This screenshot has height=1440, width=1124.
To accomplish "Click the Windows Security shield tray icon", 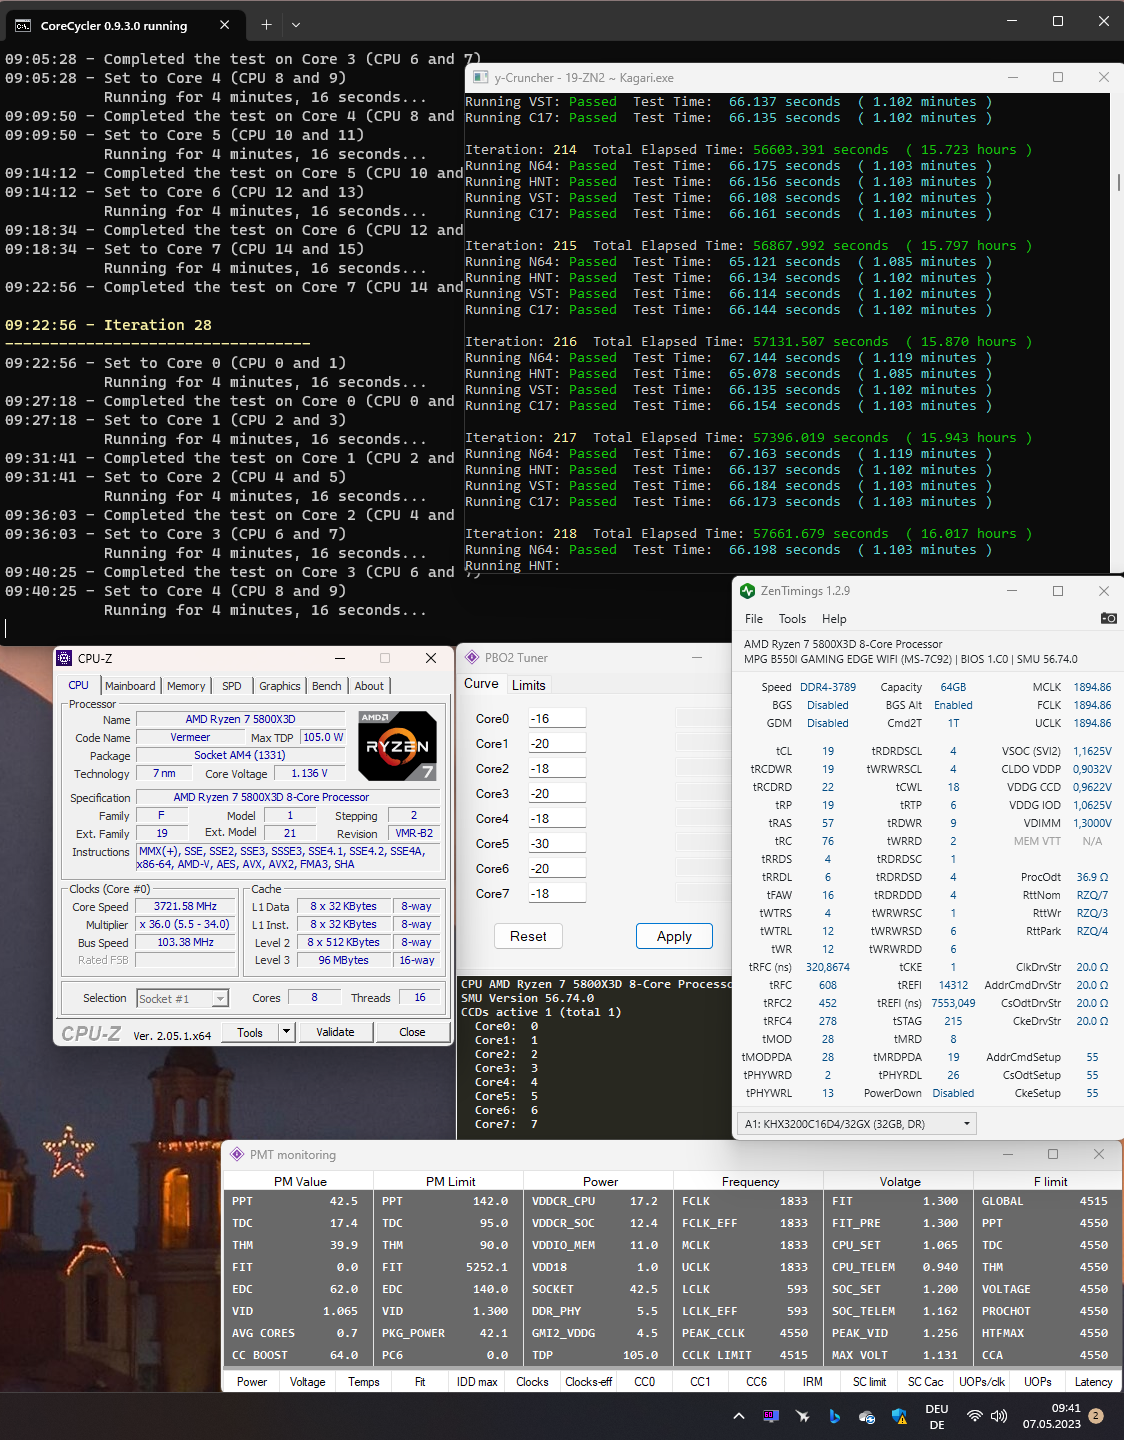I will [898, 1416].
